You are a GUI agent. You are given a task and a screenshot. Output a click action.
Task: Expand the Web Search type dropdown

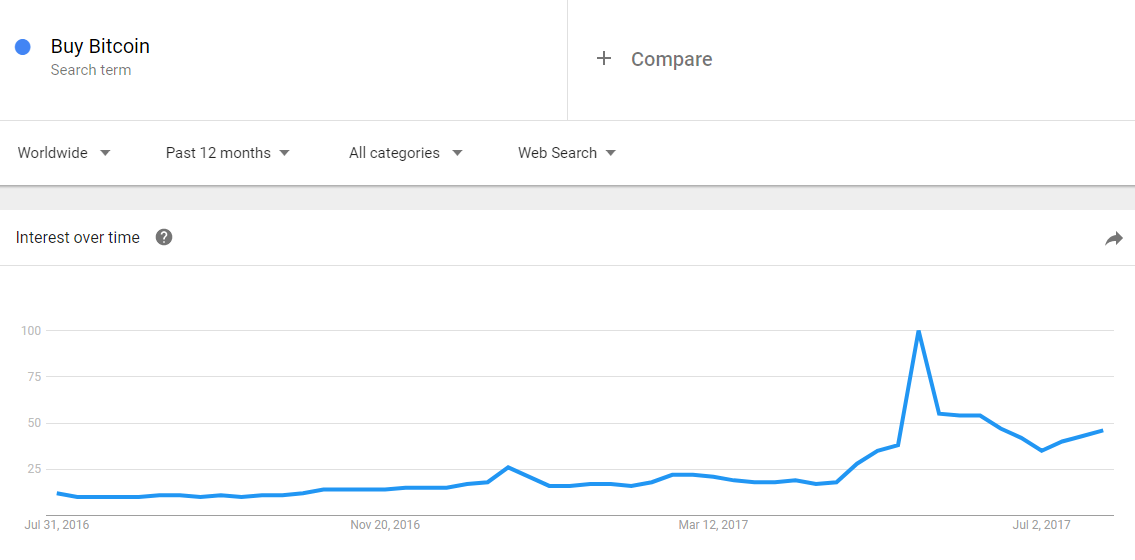point(567,153)
